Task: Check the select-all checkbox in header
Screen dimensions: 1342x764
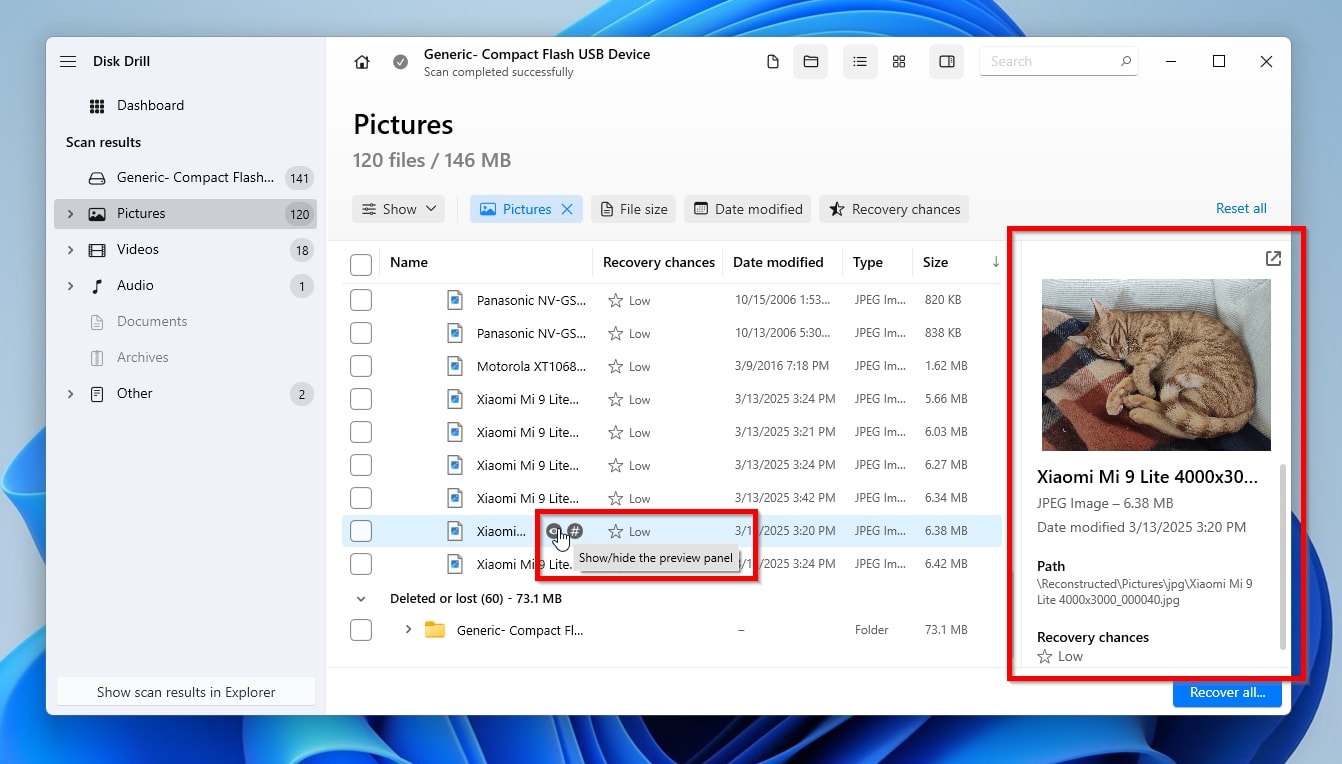Action: click(x=361, y=264)
